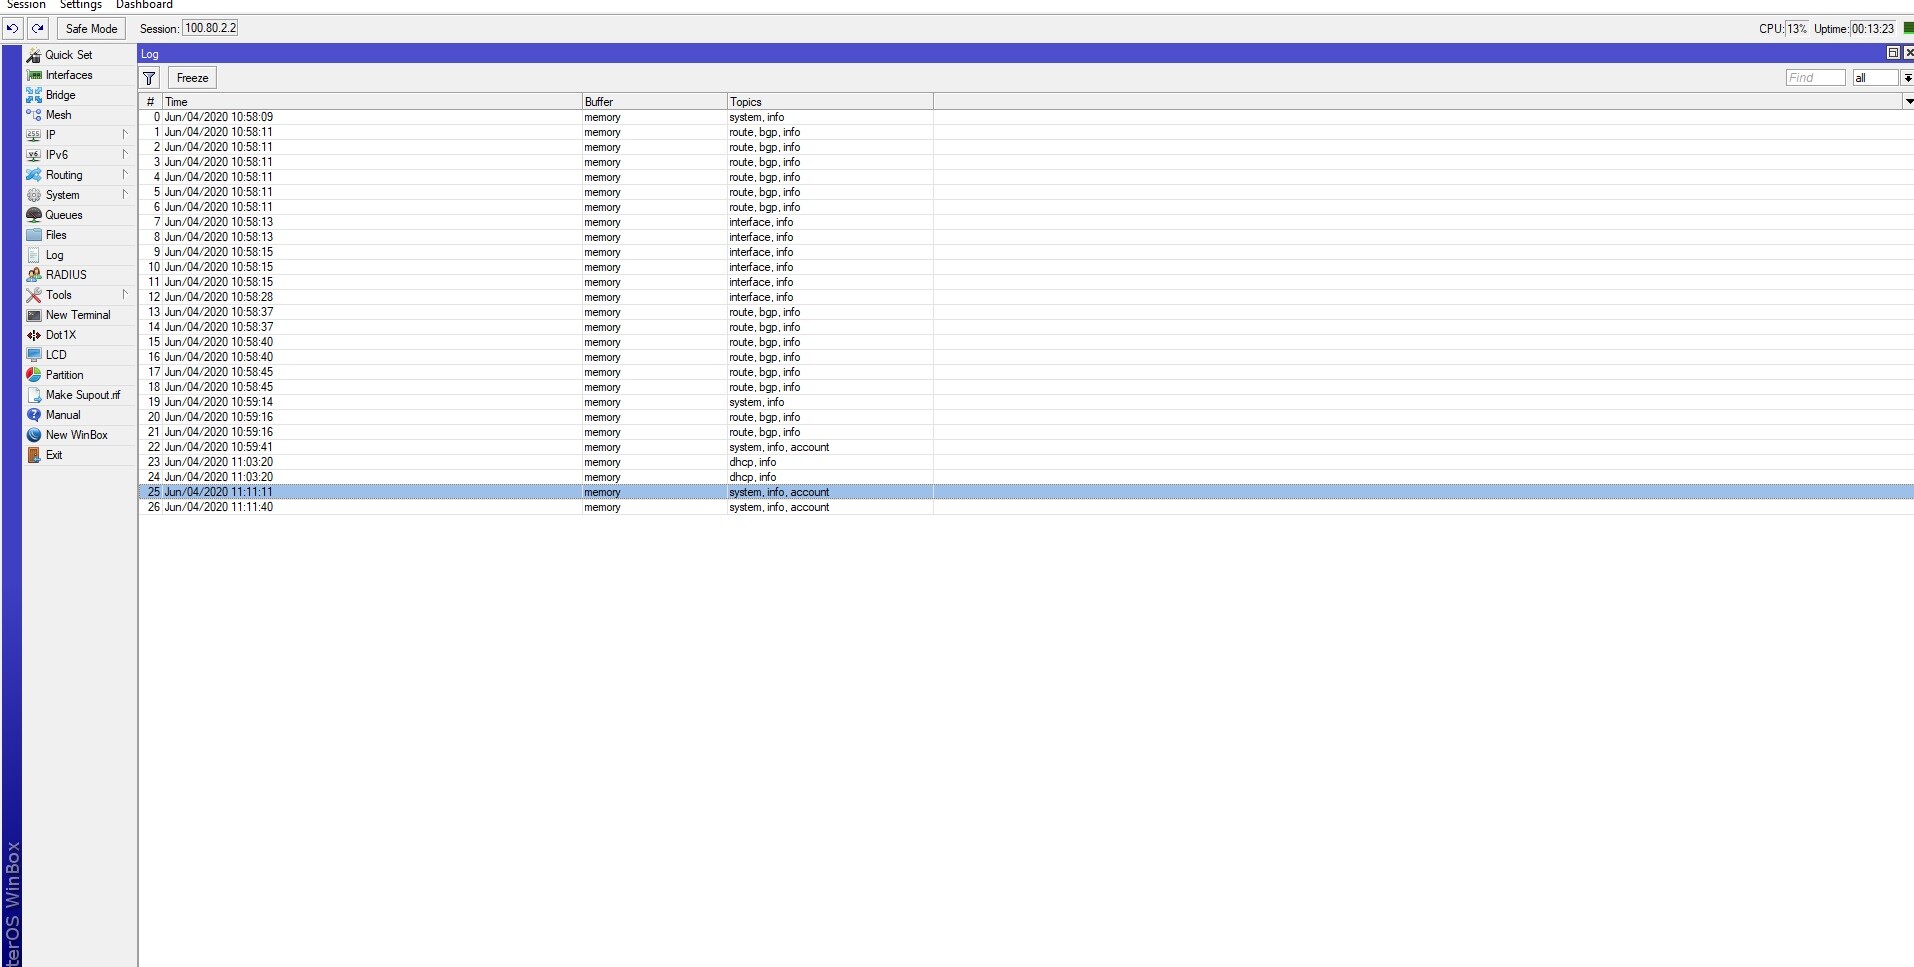Click the Redo arrow icon
Screen dimensions: 1914x967
pyautogui.click(x=38, y=29)
